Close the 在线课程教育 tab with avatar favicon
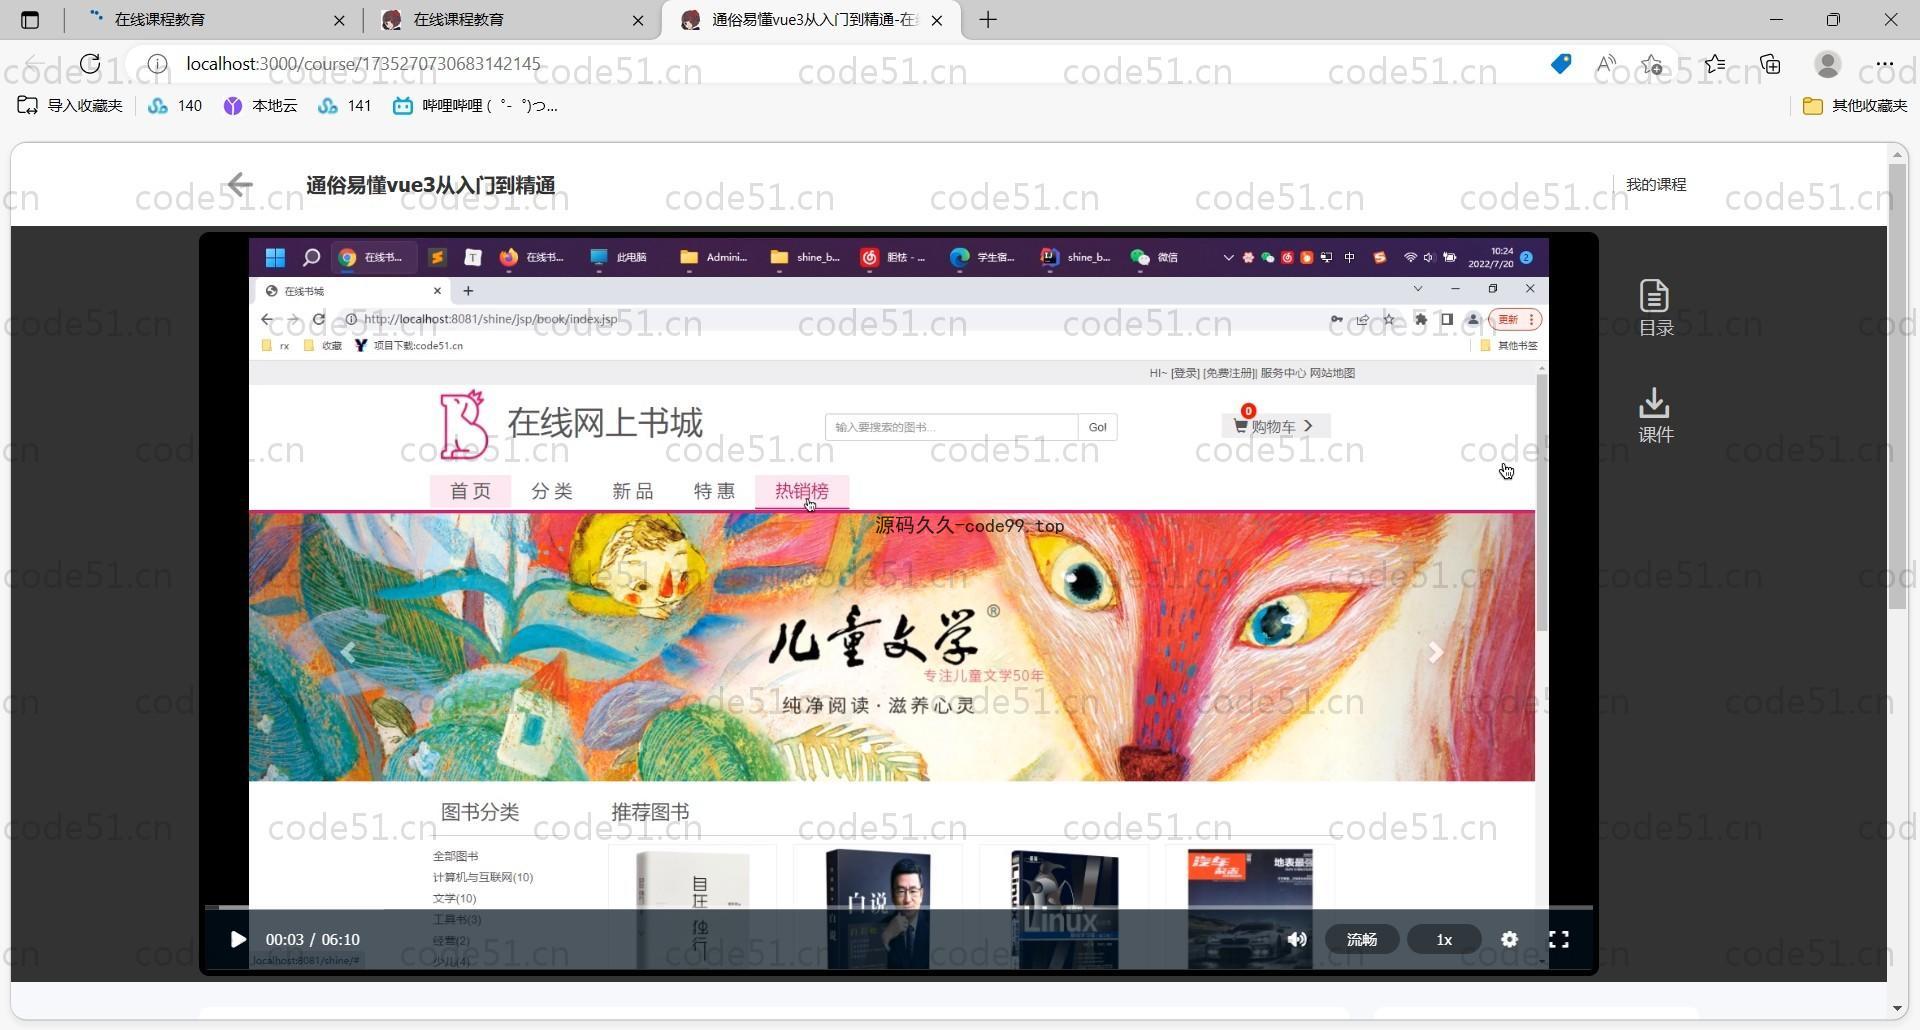1920x1030 pixels. tap(638, 20)
